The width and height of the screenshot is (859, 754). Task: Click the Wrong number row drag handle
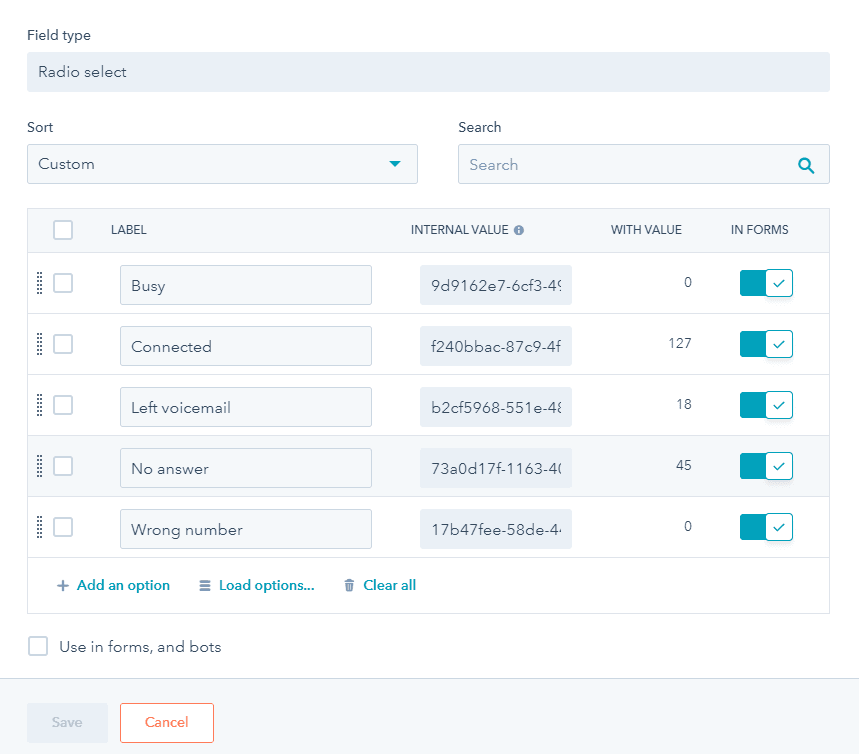pyautogui.click(x=39, y=528)
